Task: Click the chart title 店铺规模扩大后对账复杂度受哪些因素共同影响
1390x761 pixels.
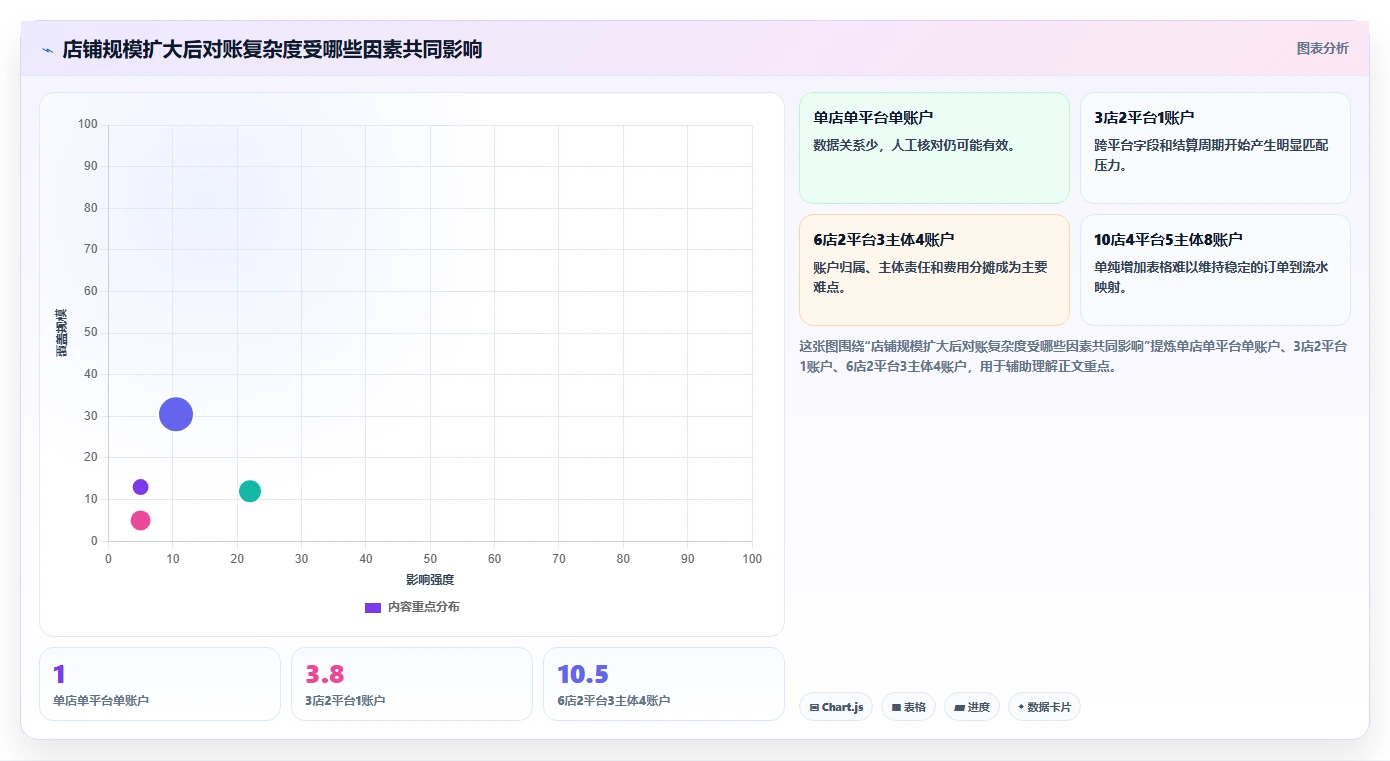Action: 272,50
